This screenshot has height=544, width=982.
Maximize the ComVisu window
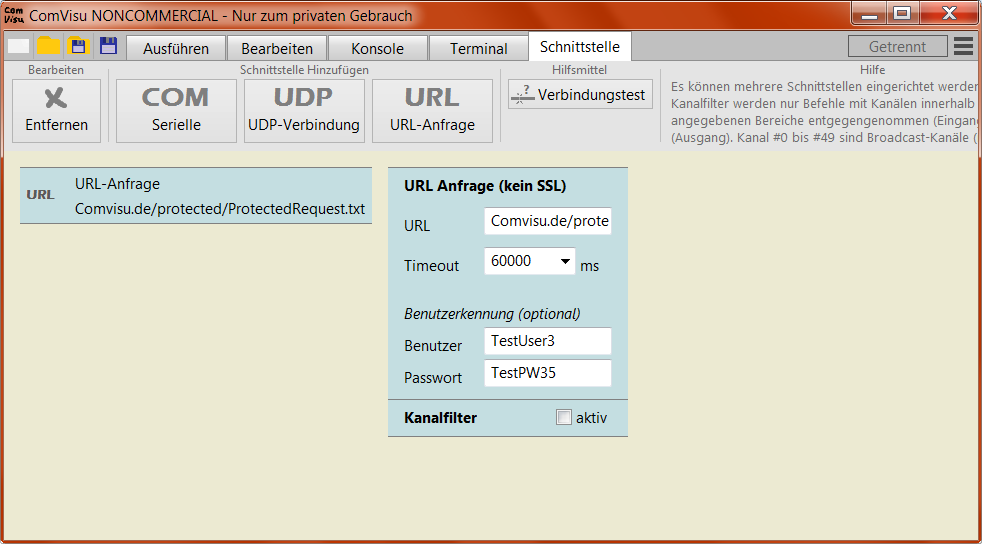(x=902, y=14)
